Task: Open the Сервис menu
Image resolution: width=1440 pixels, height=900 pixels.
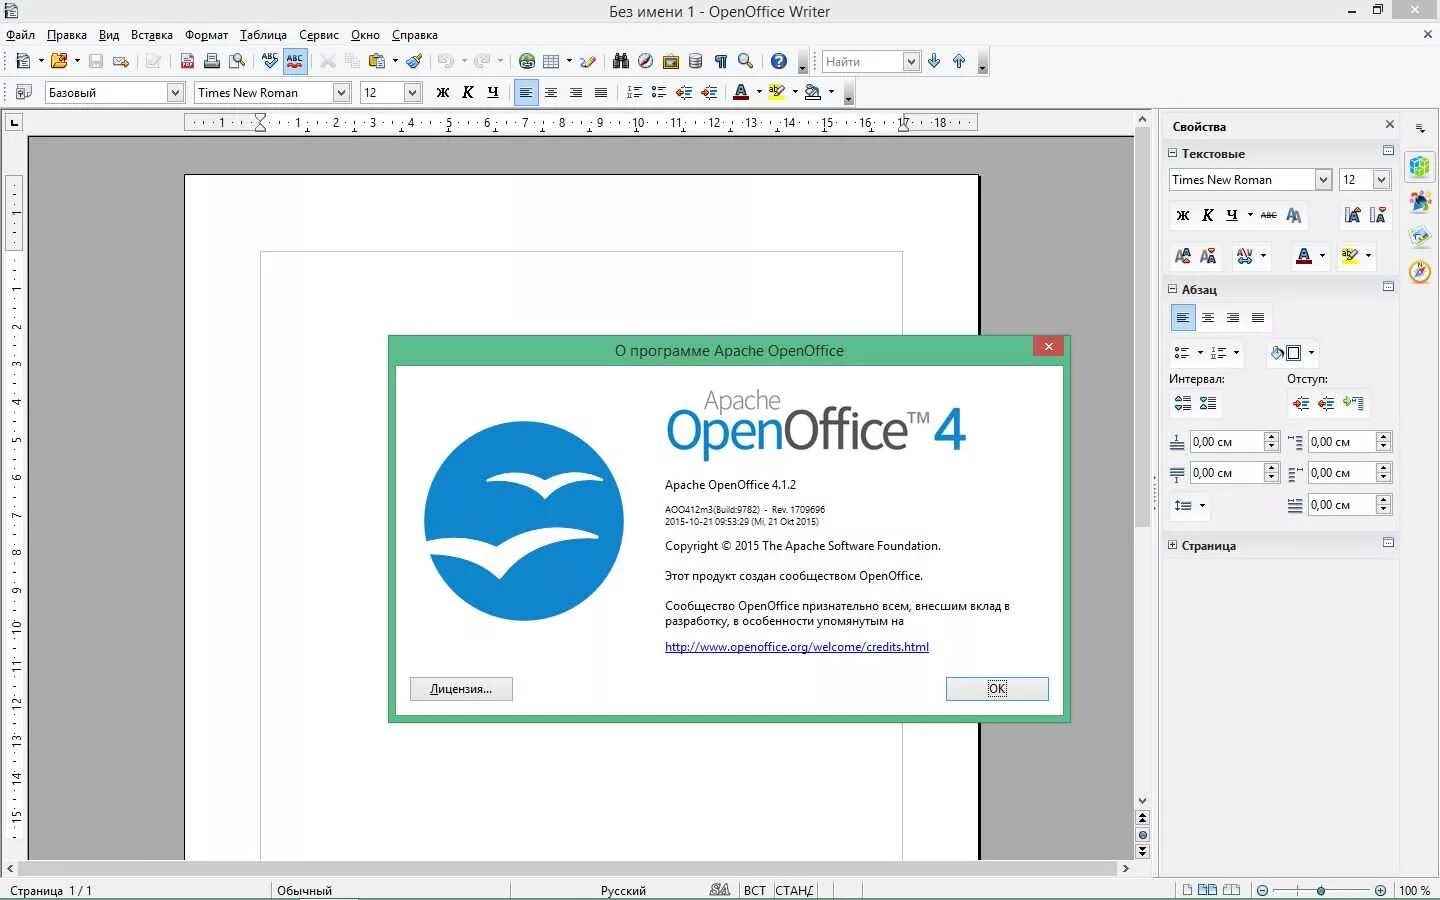Action: coord(319,34)
